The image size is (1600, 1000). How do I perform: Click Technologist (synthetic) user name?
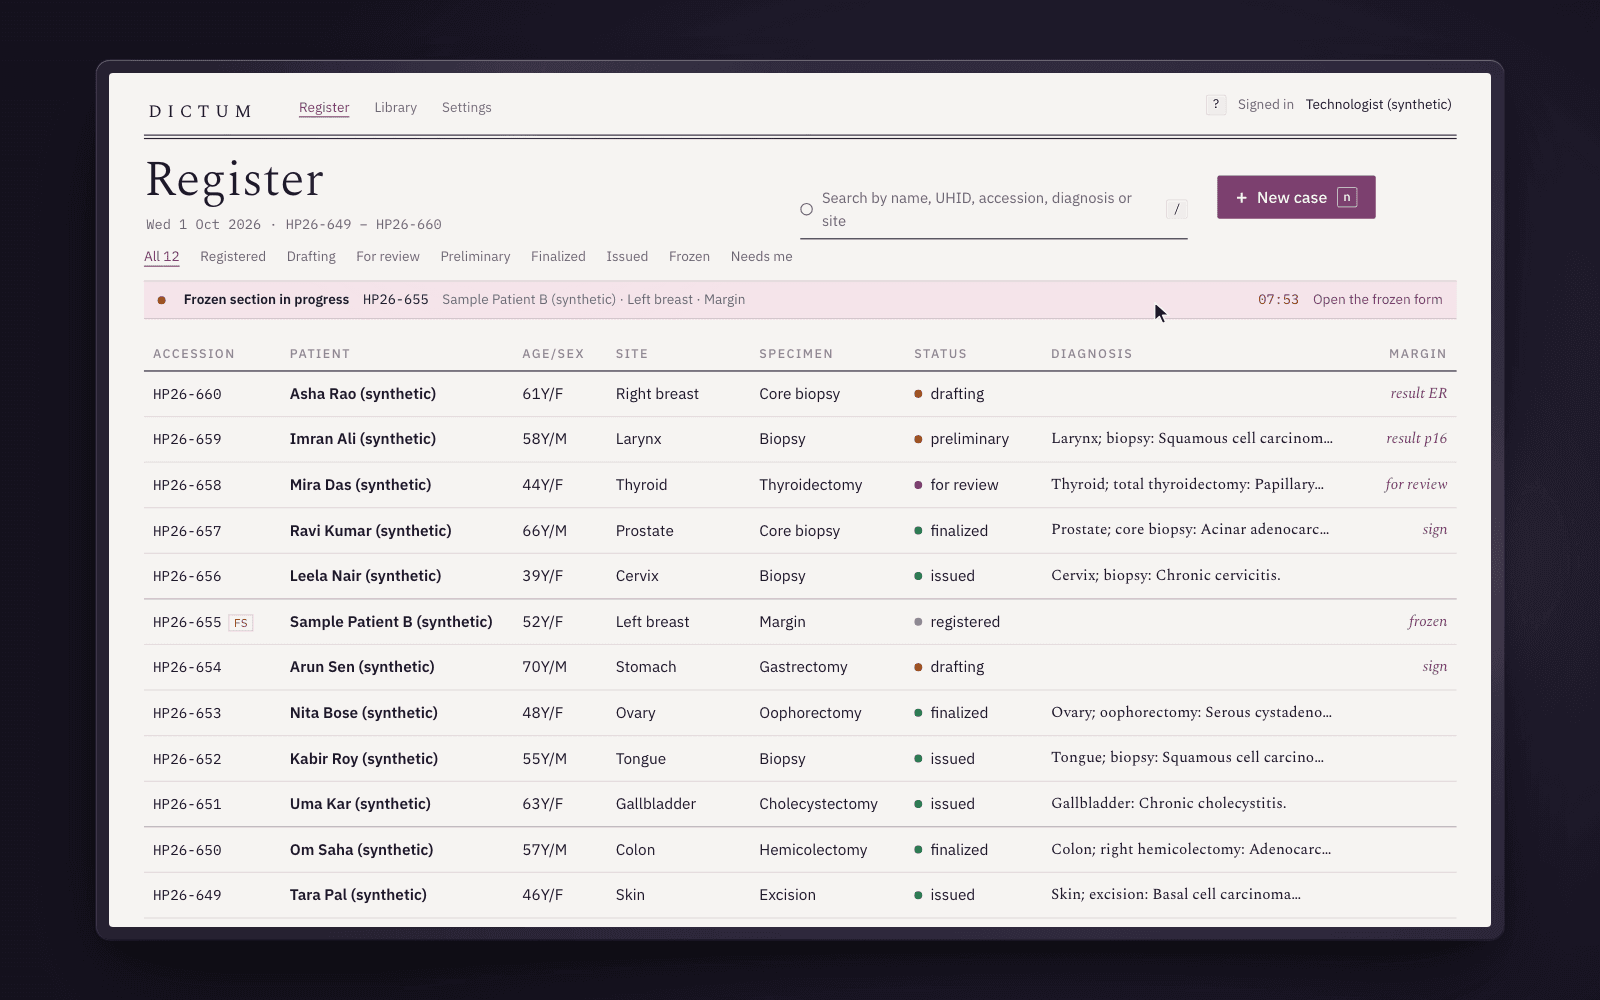[1378, 104]
